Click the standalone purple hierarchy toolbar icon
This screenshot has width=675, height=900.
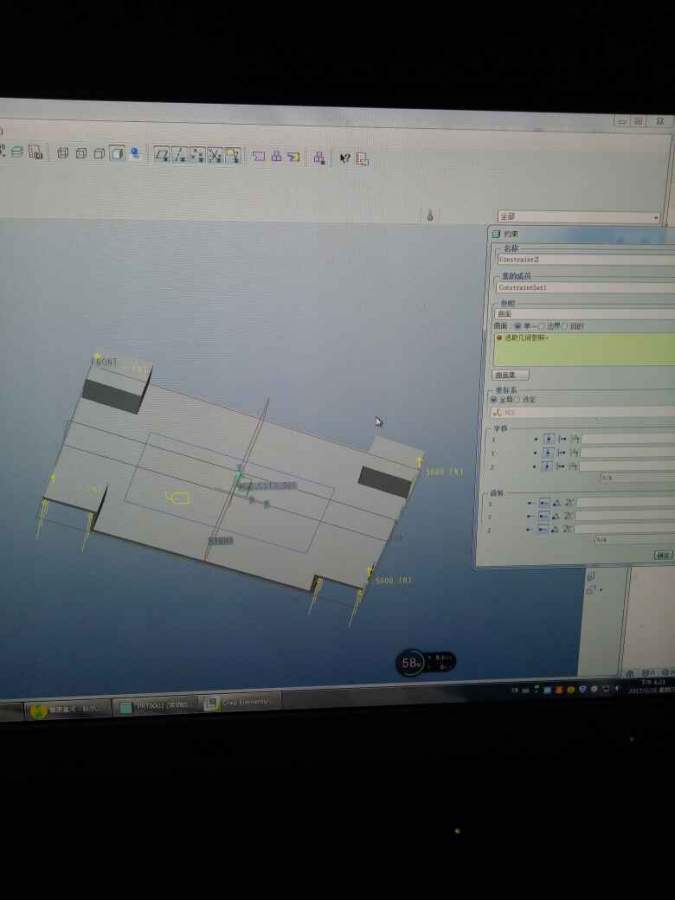click(x=320, y=158)
